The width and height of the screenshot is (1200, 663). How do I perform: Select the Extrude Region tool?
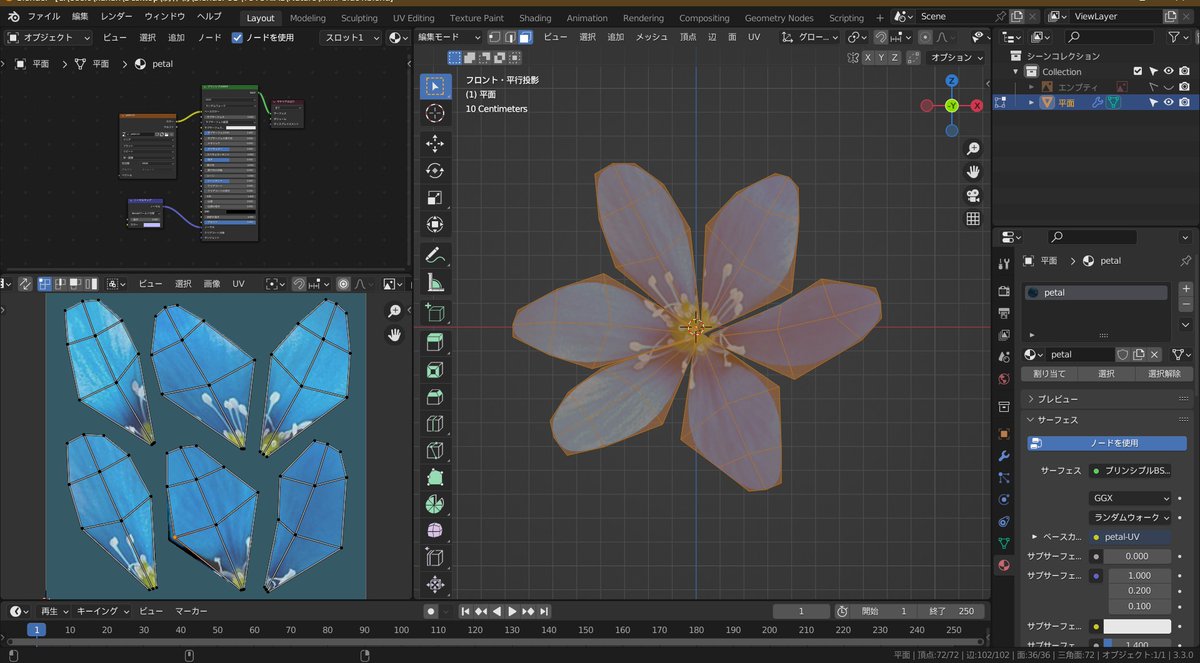tap(435, 343)
